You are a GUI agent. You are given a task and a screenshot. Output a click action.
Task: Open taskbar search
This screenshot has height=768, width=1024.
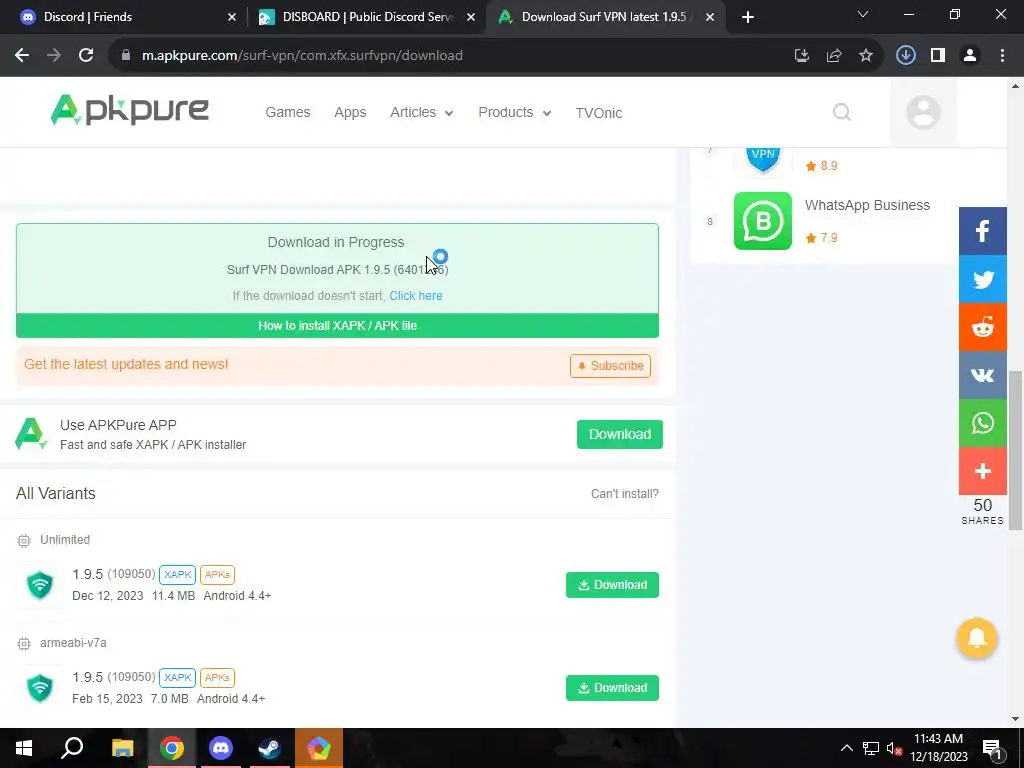(72, 748)
